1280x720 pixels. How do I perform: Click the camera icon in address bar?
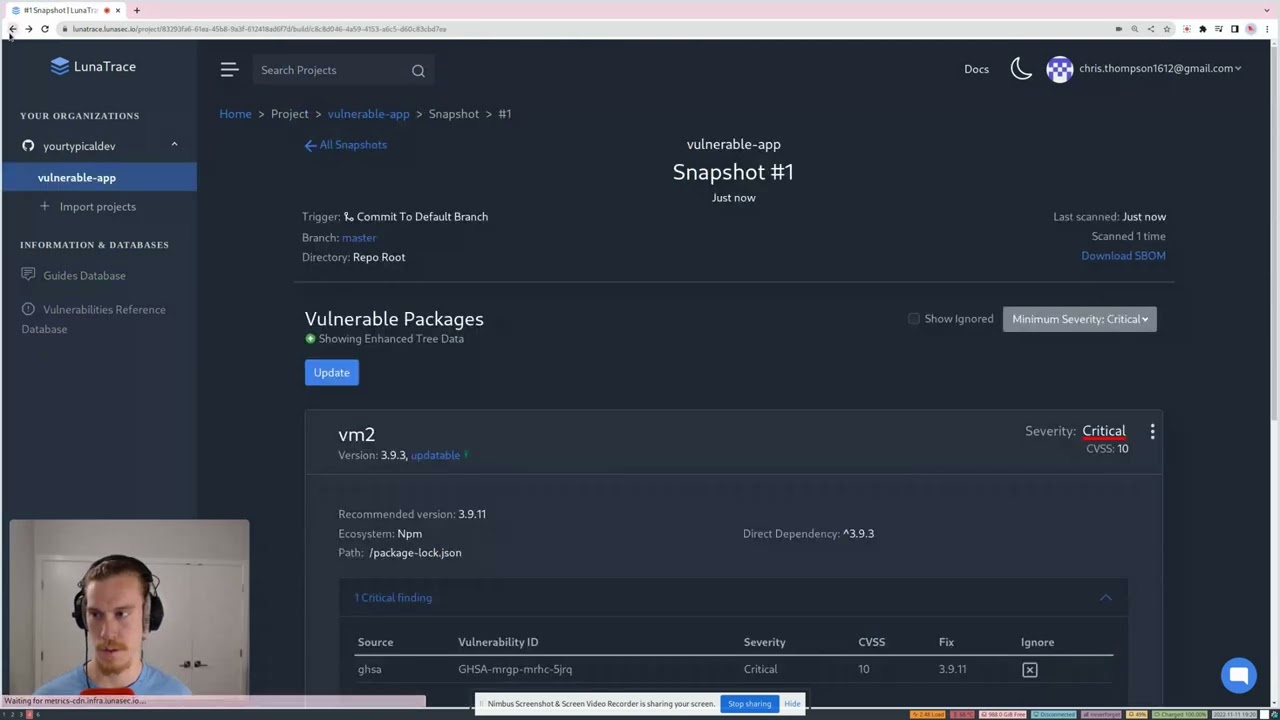1118,29
